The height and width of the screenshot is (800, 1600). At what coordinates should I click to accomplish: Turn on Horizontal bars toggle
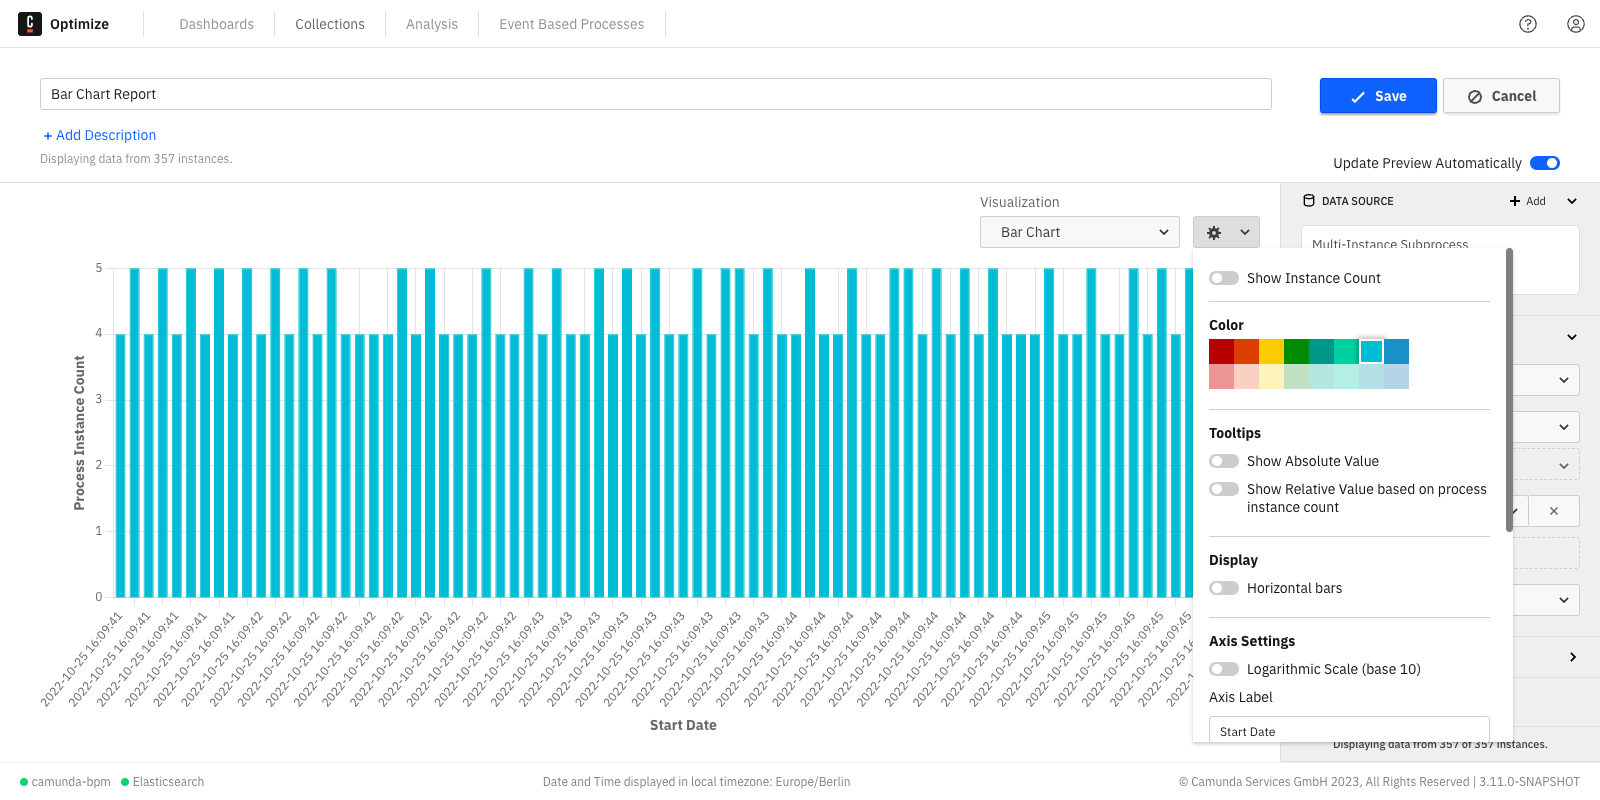1224,588
